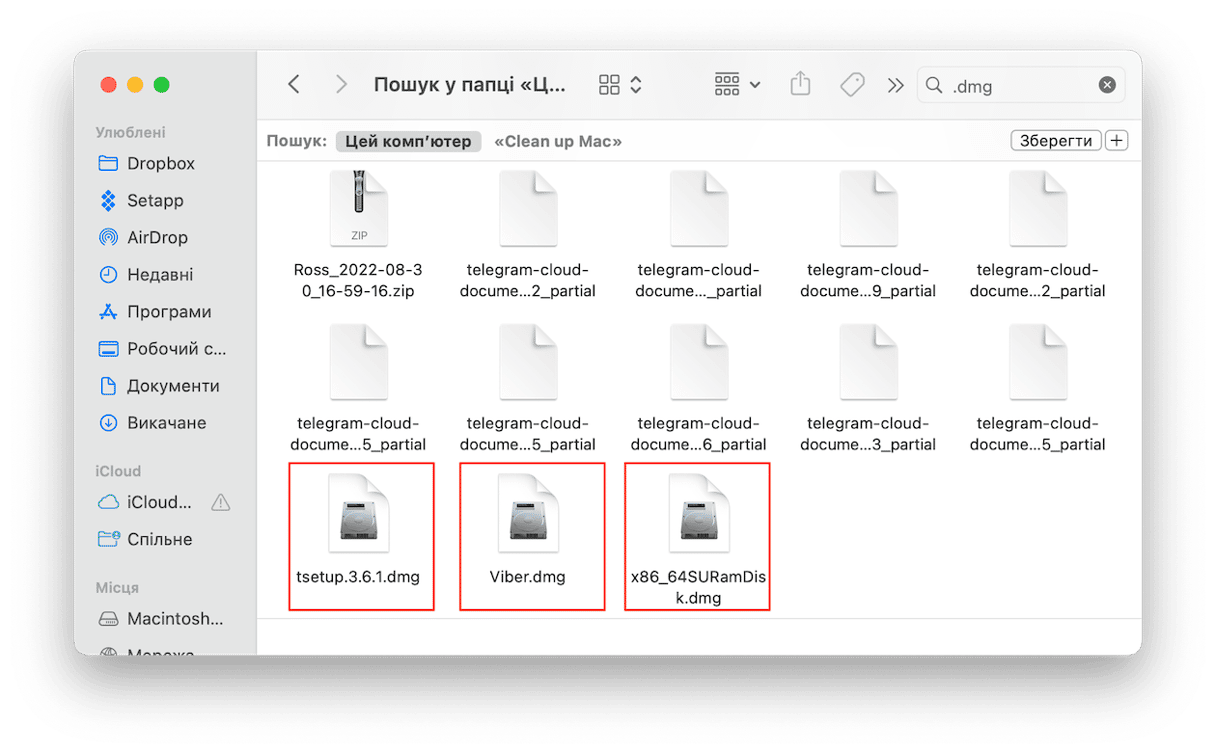The width and height of the screenshot is (1216, 753).
Task: Click the file name Viber.dmg
Action: click(528, 577)
